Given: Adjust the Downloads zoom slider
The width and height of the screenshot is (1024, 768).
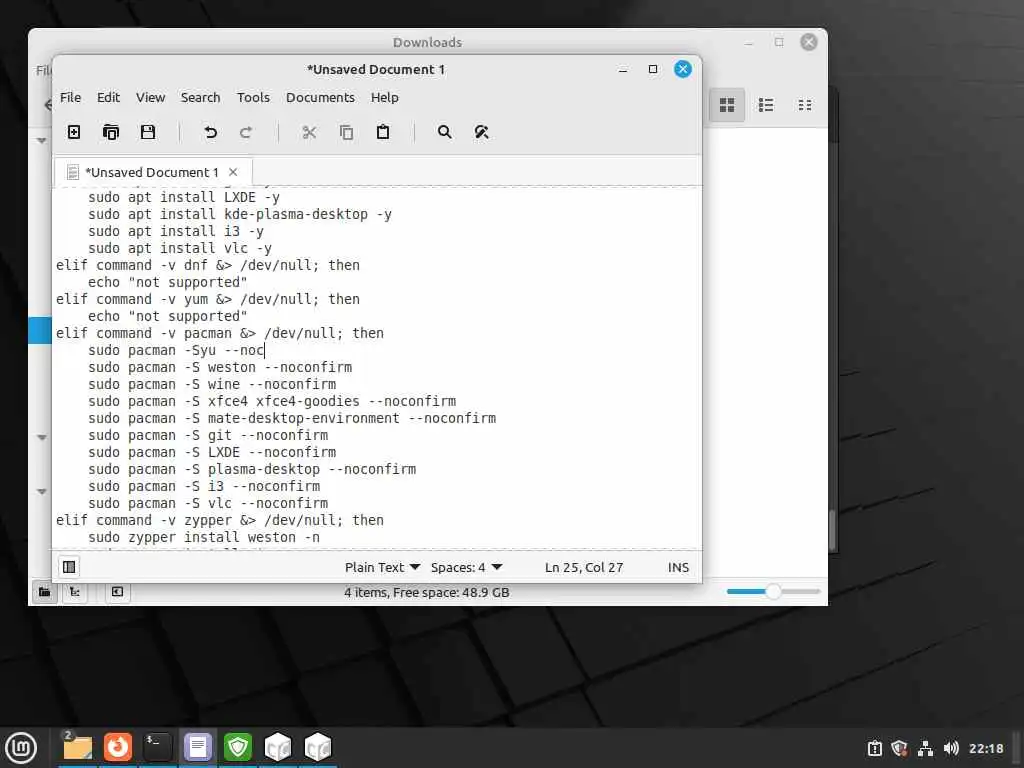Looking at the screenshot, I should point(773,592).
